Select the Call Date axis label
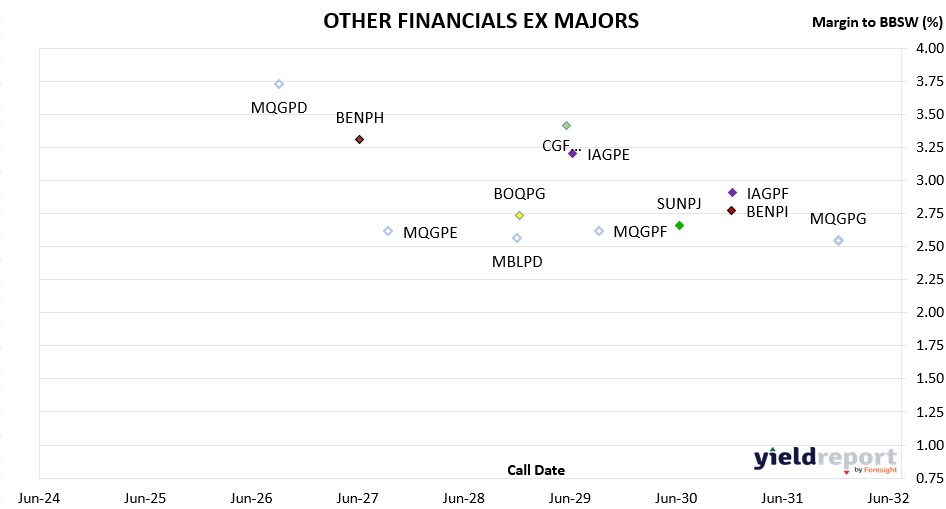 click(536, 470)
